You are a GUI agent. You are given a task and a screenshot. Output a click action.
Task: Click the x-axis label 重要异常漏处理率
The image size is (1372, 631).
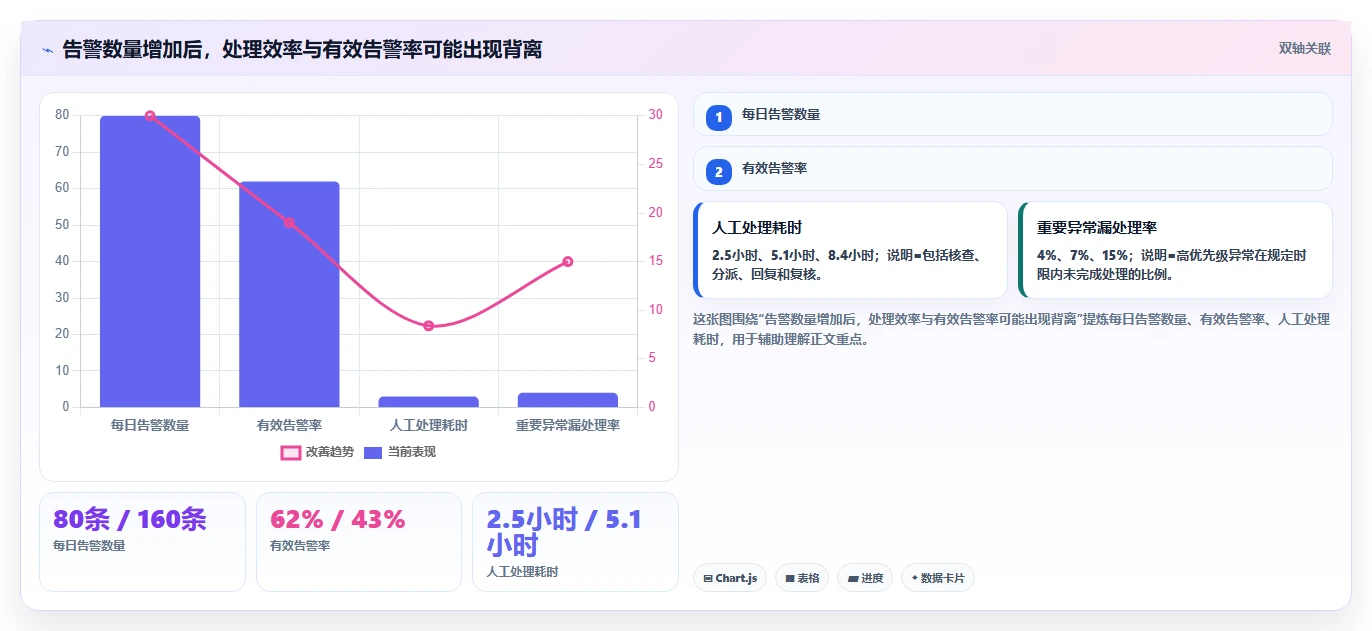(x=568, y=425)
